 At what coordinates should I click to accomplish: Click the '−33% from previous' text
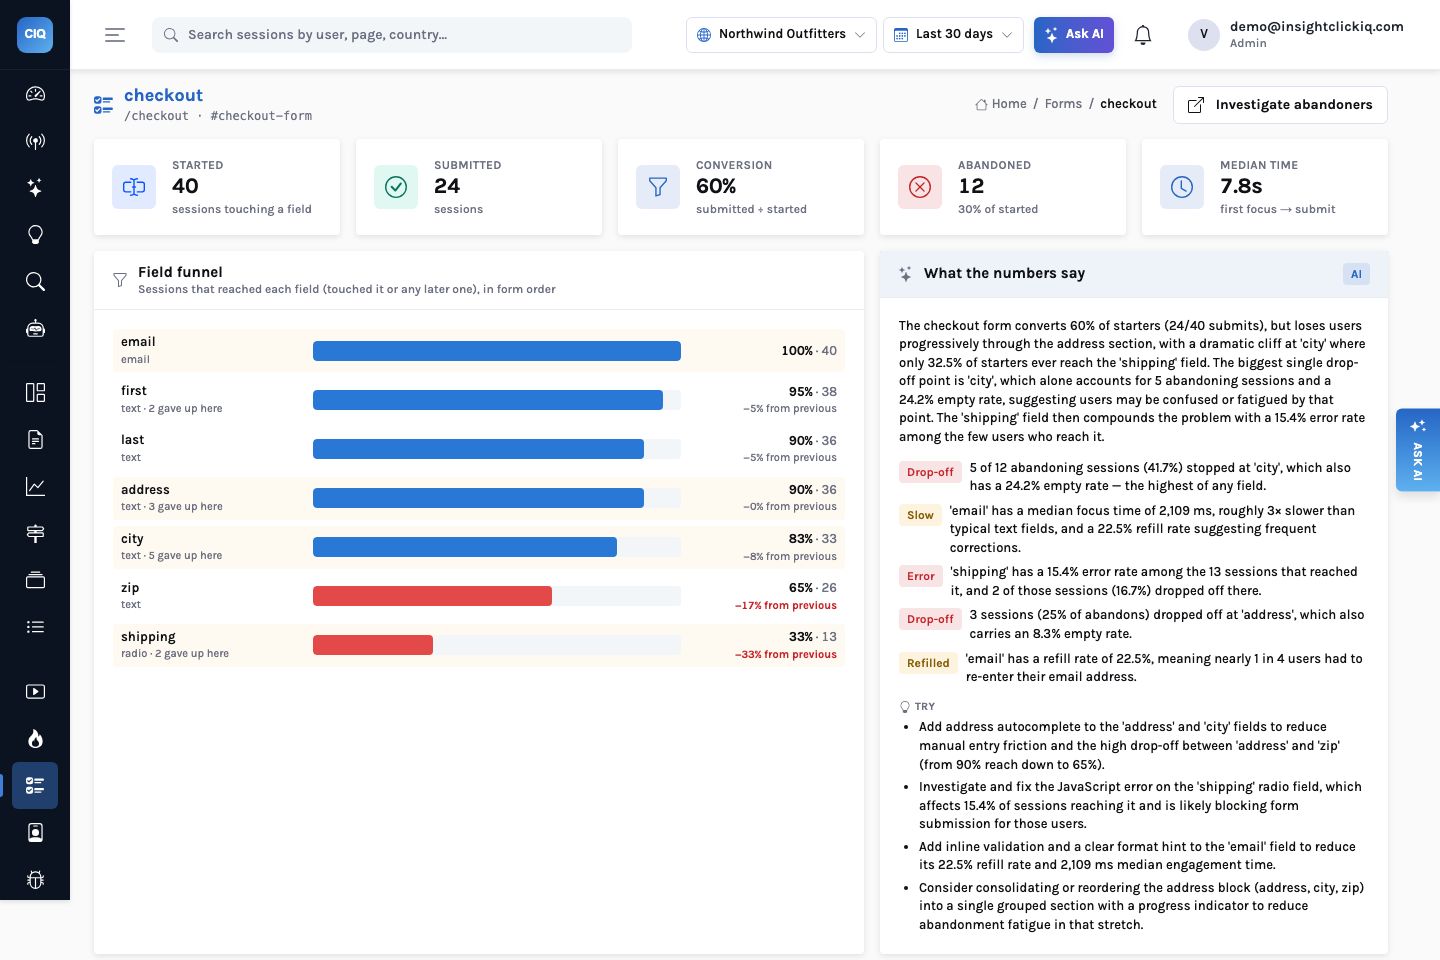coord(786,655)
